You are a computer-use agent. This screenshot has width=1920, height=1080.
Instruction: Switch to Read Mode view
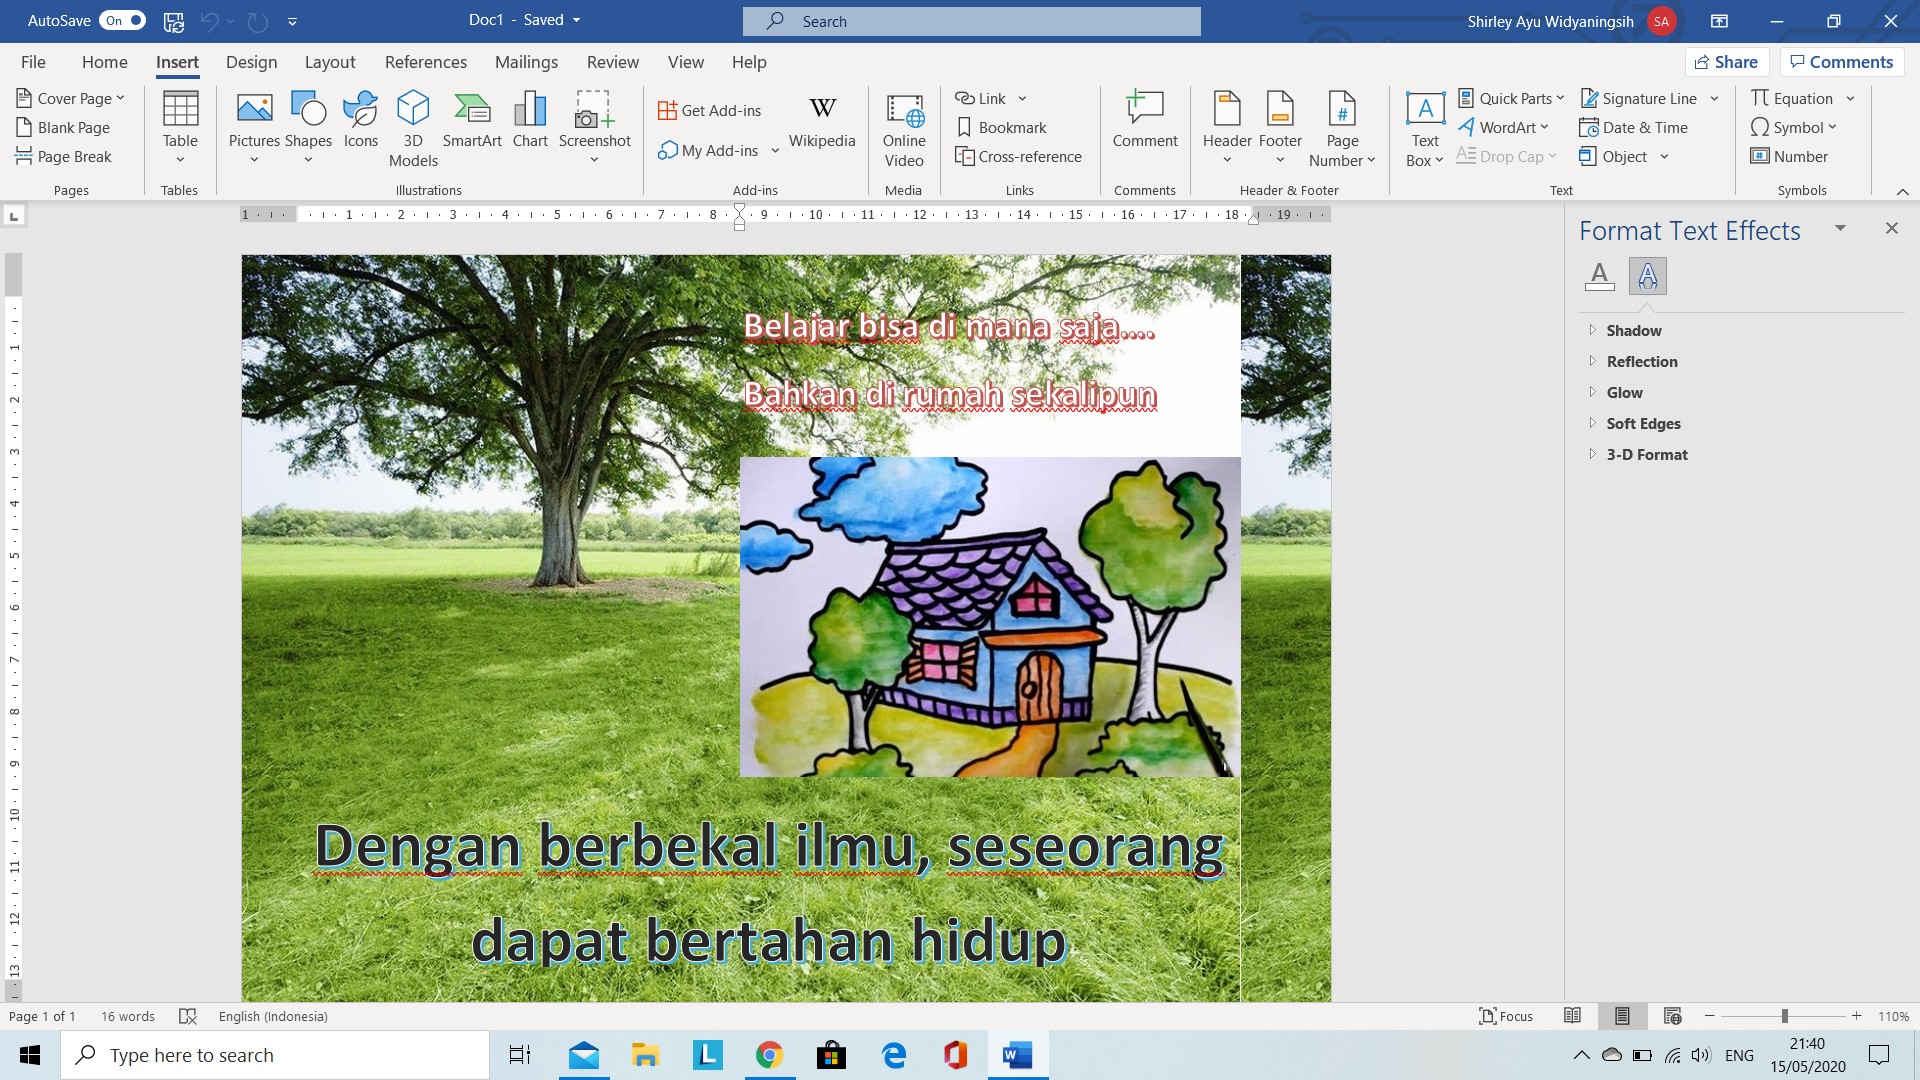(x=1572, y=1016)
